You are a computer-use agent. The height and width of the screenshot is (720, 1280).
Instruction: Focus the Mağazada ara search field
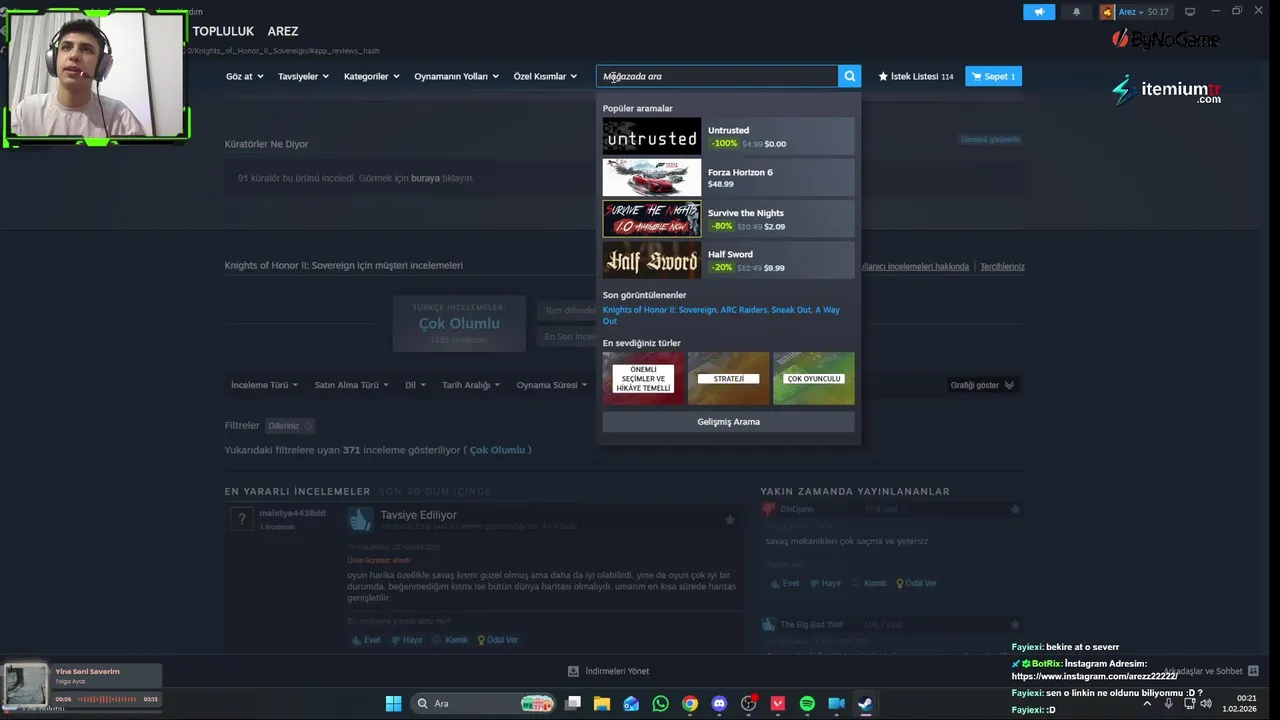pos(717,76)
